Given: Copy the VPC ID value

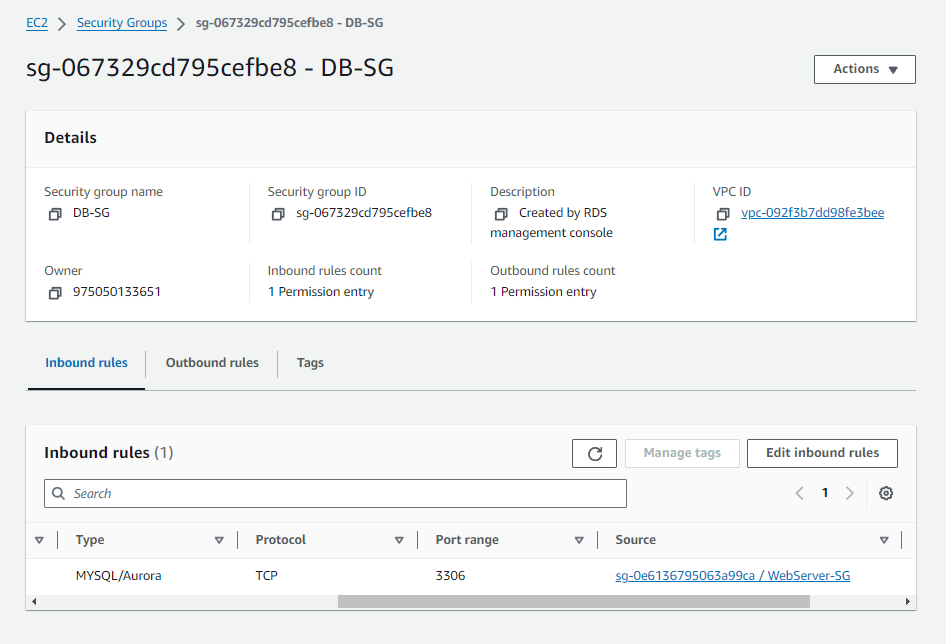Looking at the screenshot, I should [x=722, y=213].
